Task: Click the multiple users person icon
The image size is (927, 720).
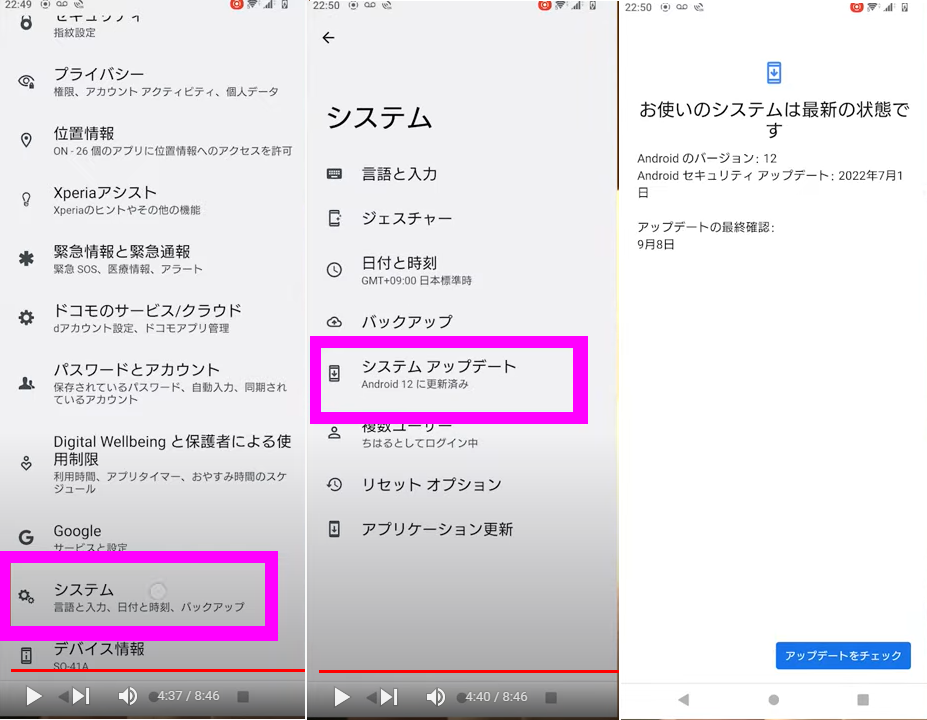Action: 334,433
